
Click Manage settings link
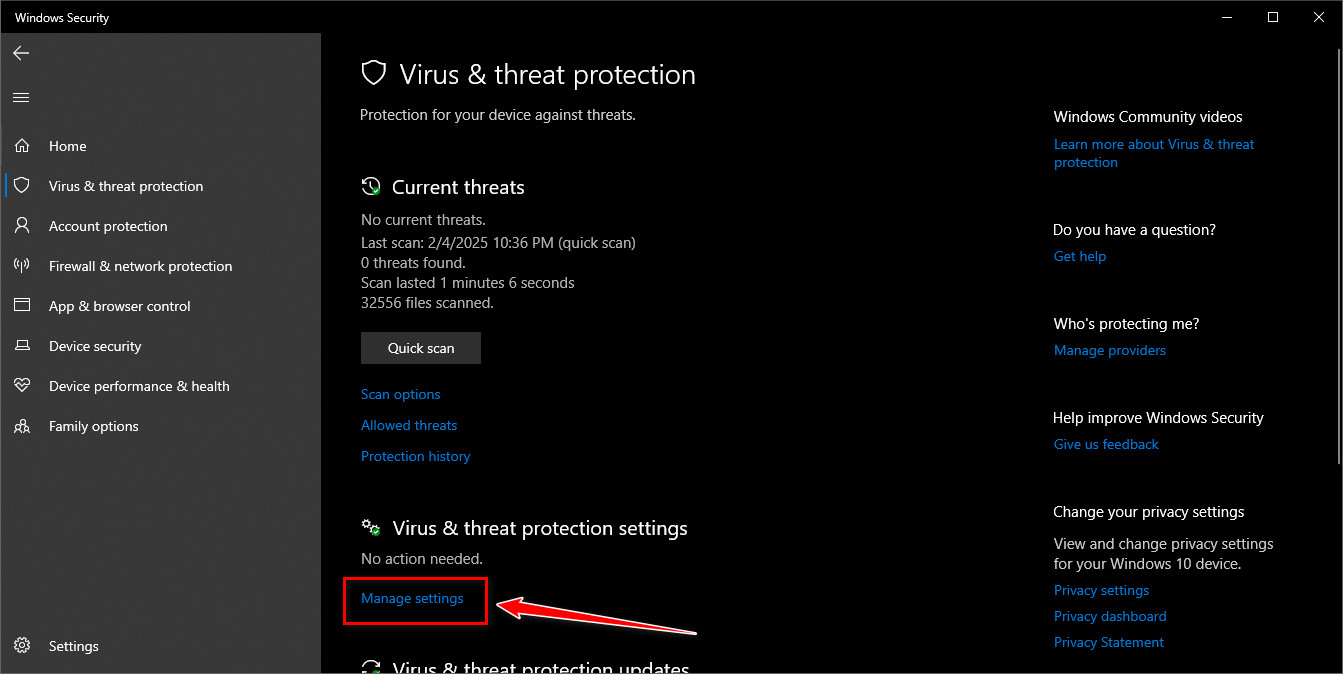(412, 598)
